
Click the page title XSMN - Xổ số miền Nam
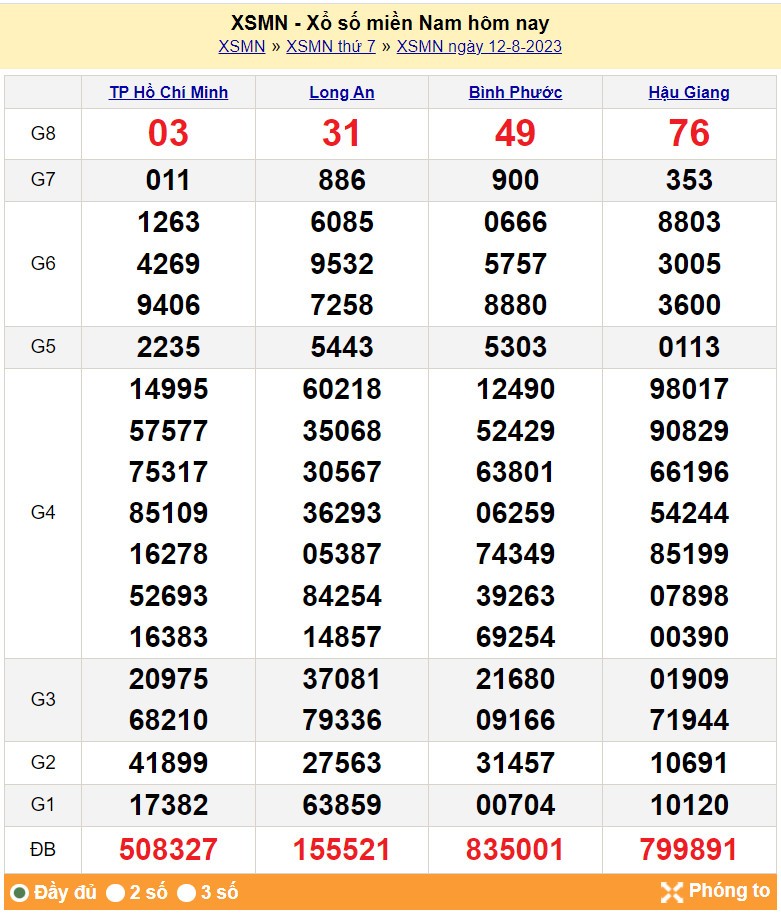(390, 23)
